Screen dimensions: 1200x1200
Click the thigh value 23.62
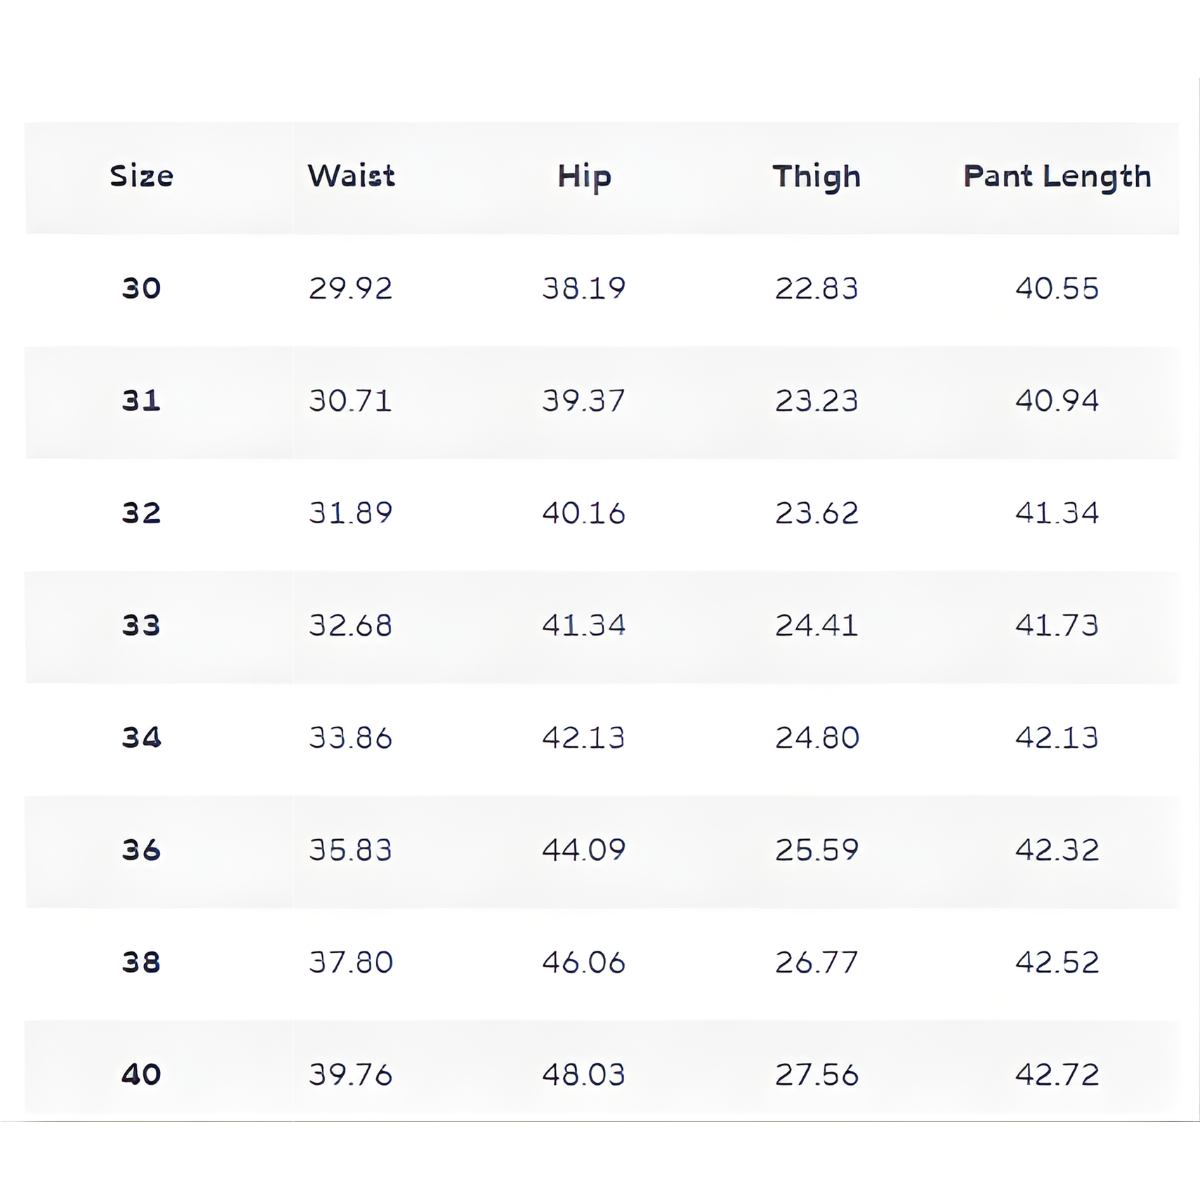(816, 513)
